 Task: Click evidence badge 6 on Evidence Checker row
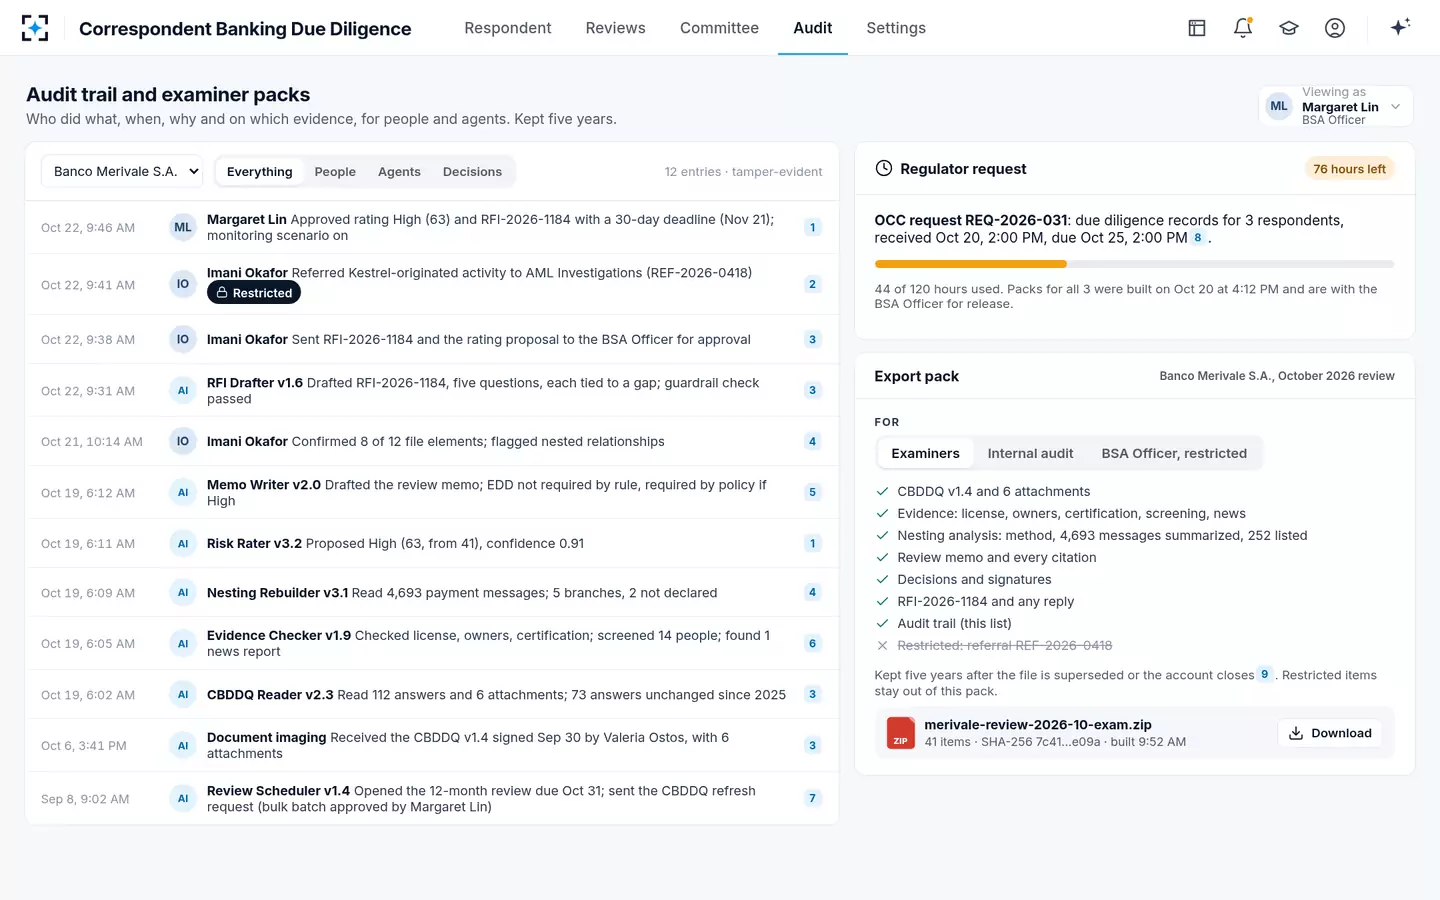tap(813, 644)
